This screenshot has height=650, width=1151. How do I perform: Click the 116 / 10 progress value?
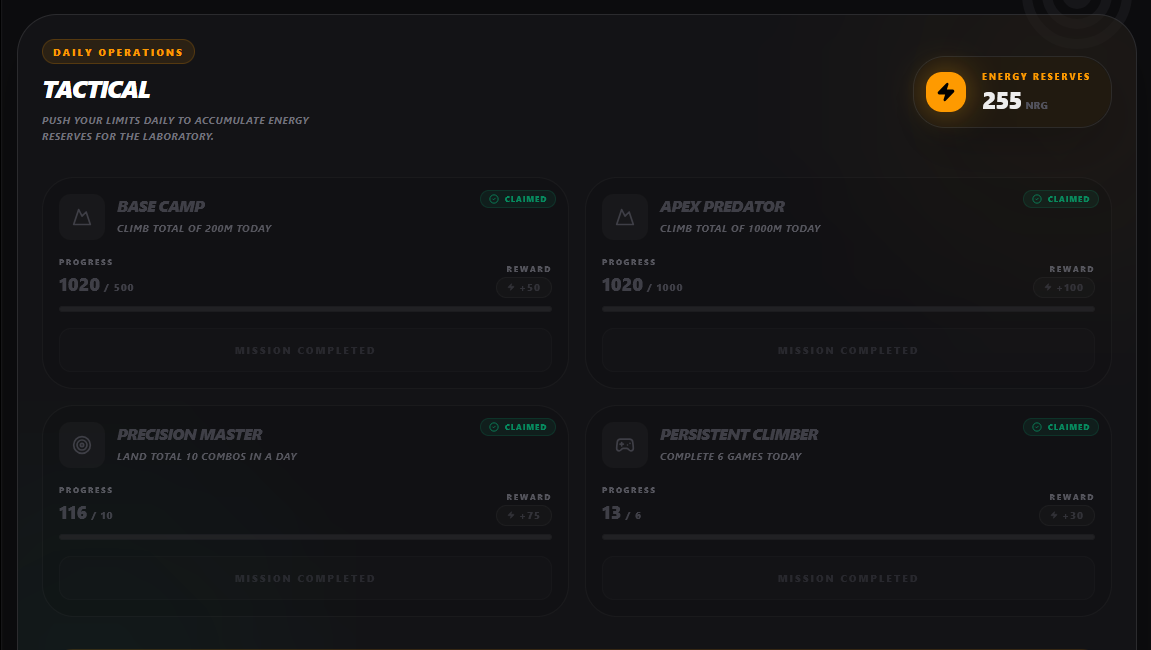click(86, 513)
